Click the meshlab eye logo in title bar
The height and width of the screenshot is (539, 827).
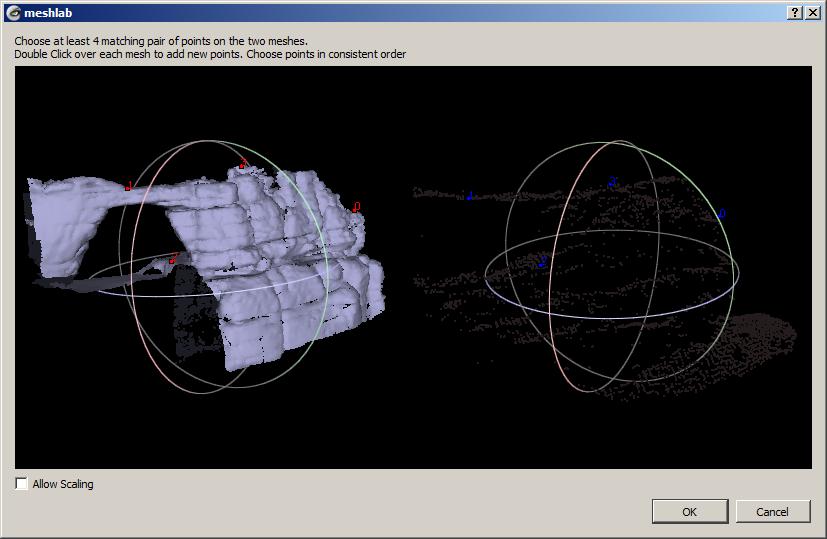(x=13, y=13)
